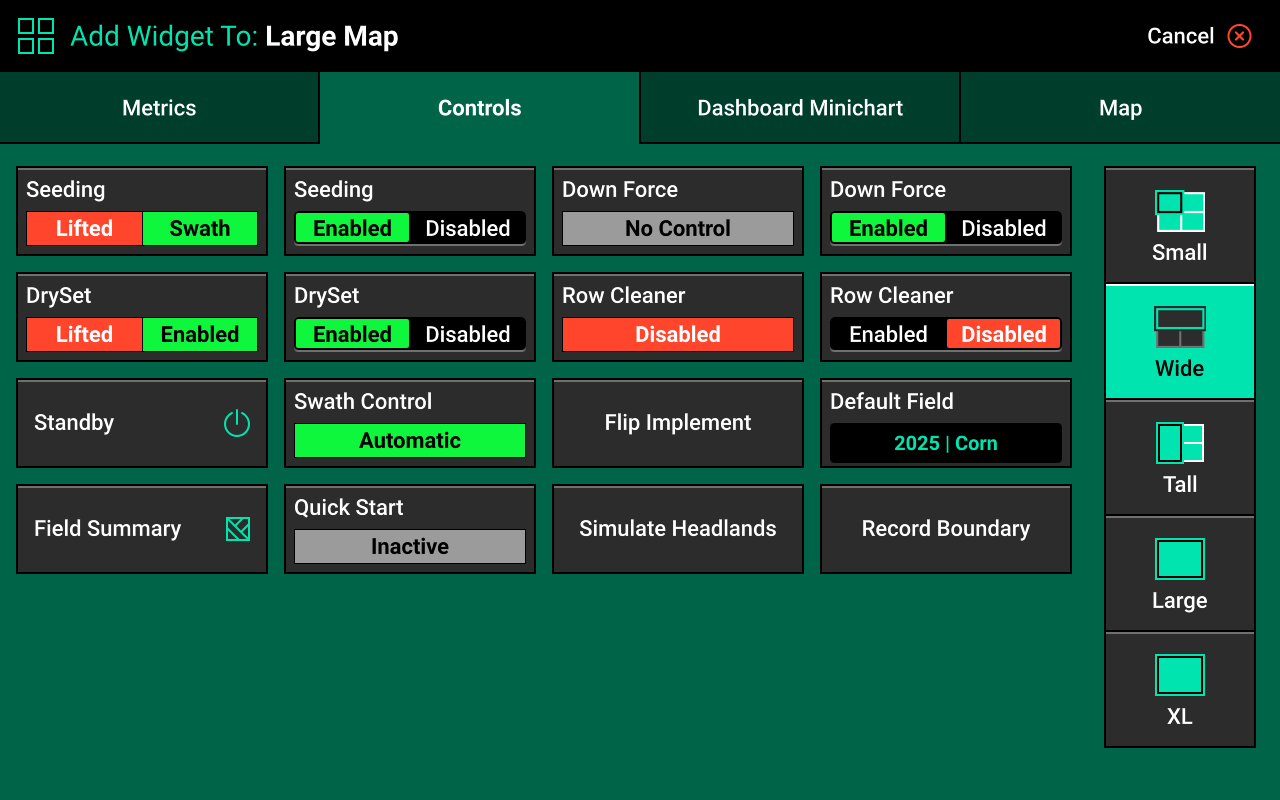Select the Small widget size icon

(1180, 212)
